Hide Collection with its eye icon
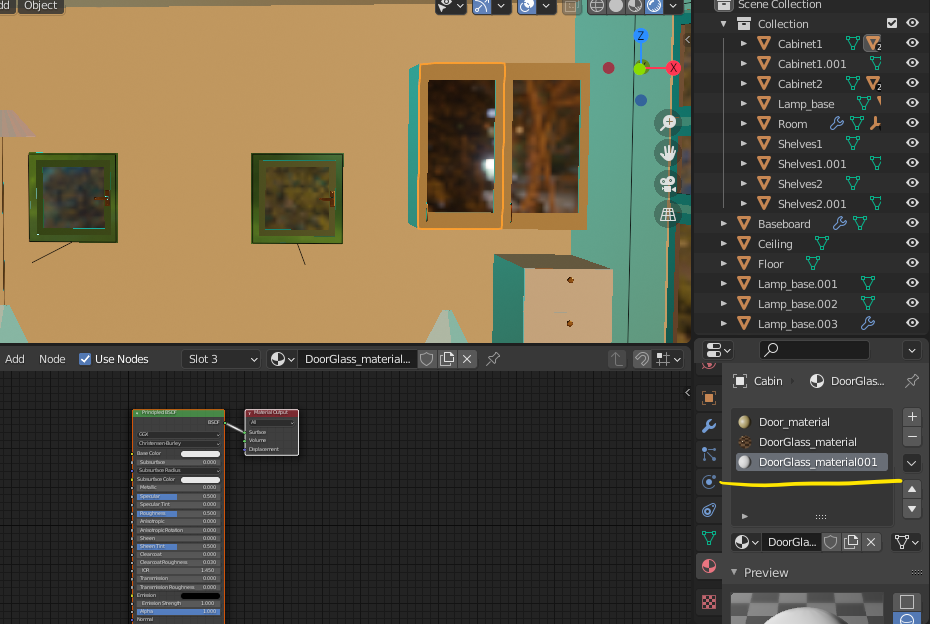 coord(912,23)
